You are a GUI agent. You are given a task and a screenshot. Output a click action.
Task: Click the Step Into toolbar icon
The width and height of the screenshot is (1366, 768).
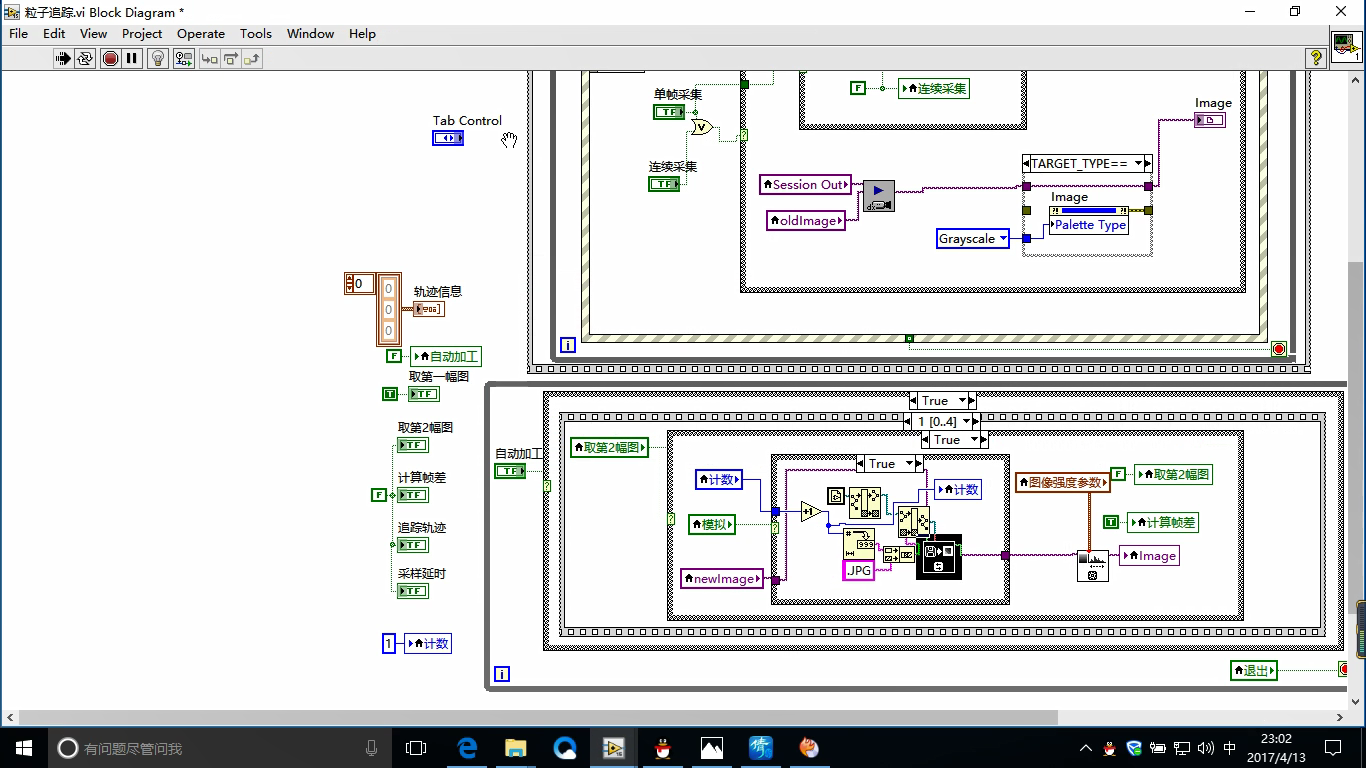(210, 57)
